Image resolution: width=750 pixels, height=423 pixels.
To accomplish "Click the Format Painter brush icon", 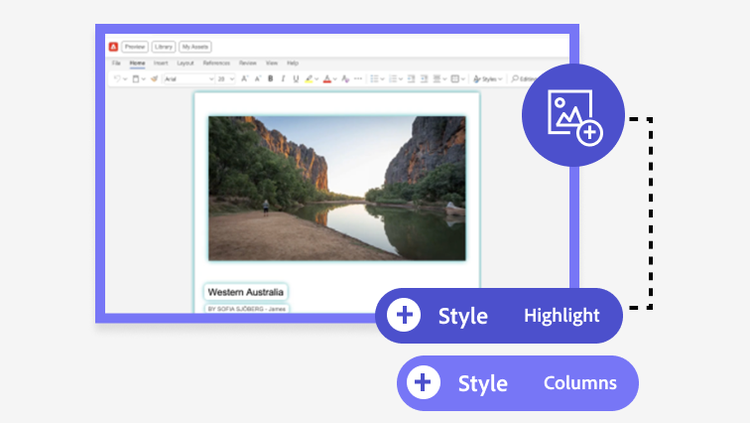I will point(155,78).
